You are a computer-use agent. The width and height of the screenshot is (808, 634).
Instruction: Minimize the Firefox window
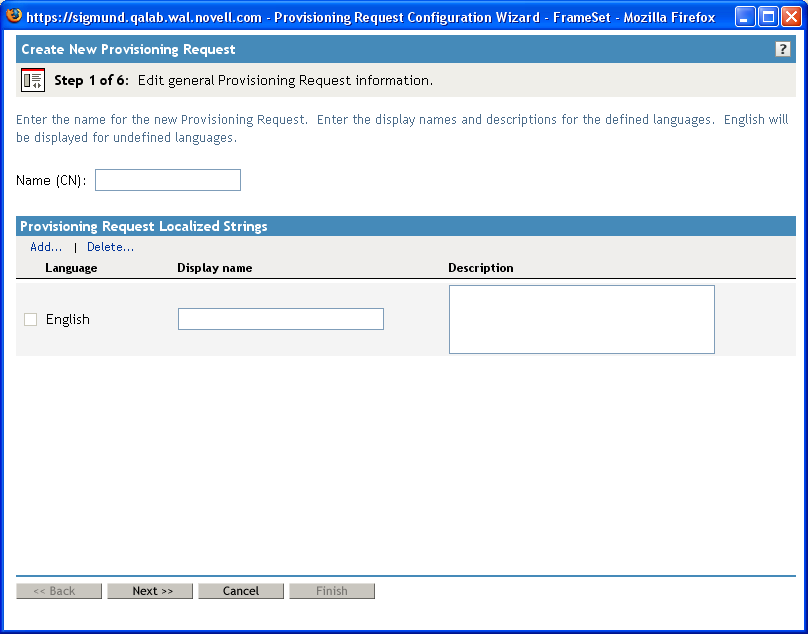pyautogui.click(x=744, y=17)
